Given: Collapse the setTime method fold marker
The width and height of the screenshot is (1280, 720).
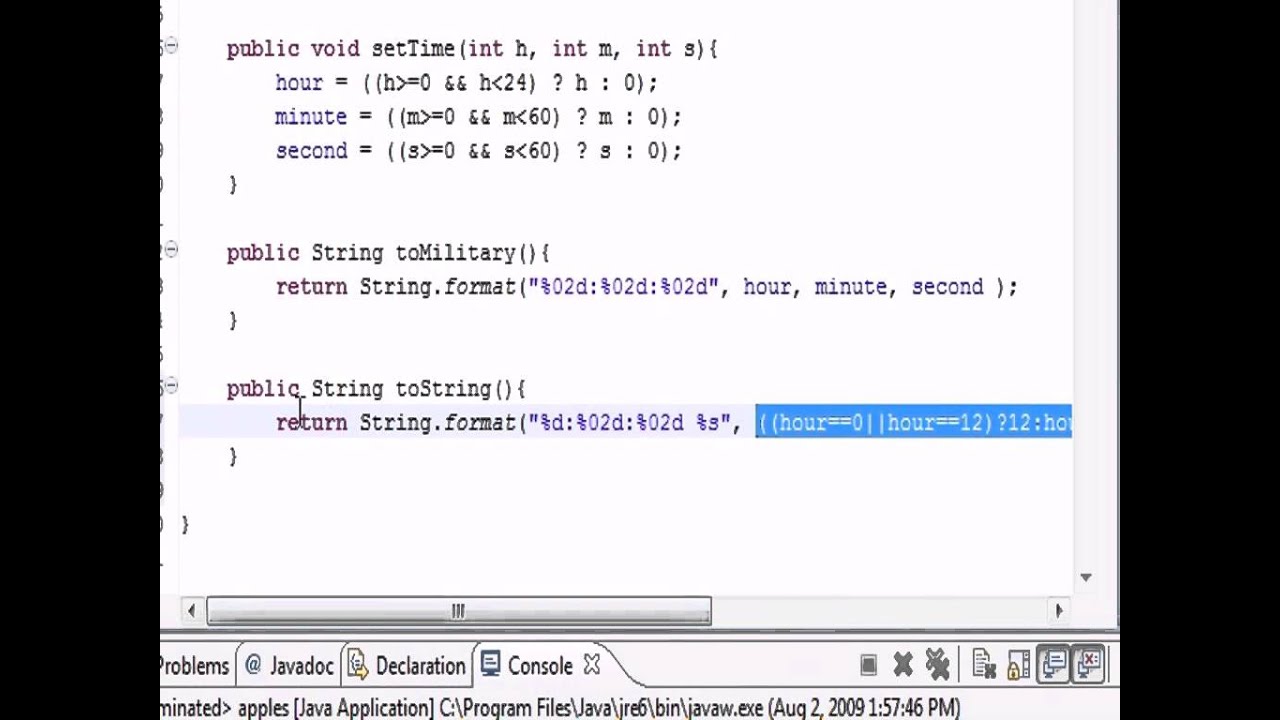Looking at the screenshot, I should (171, 46).
